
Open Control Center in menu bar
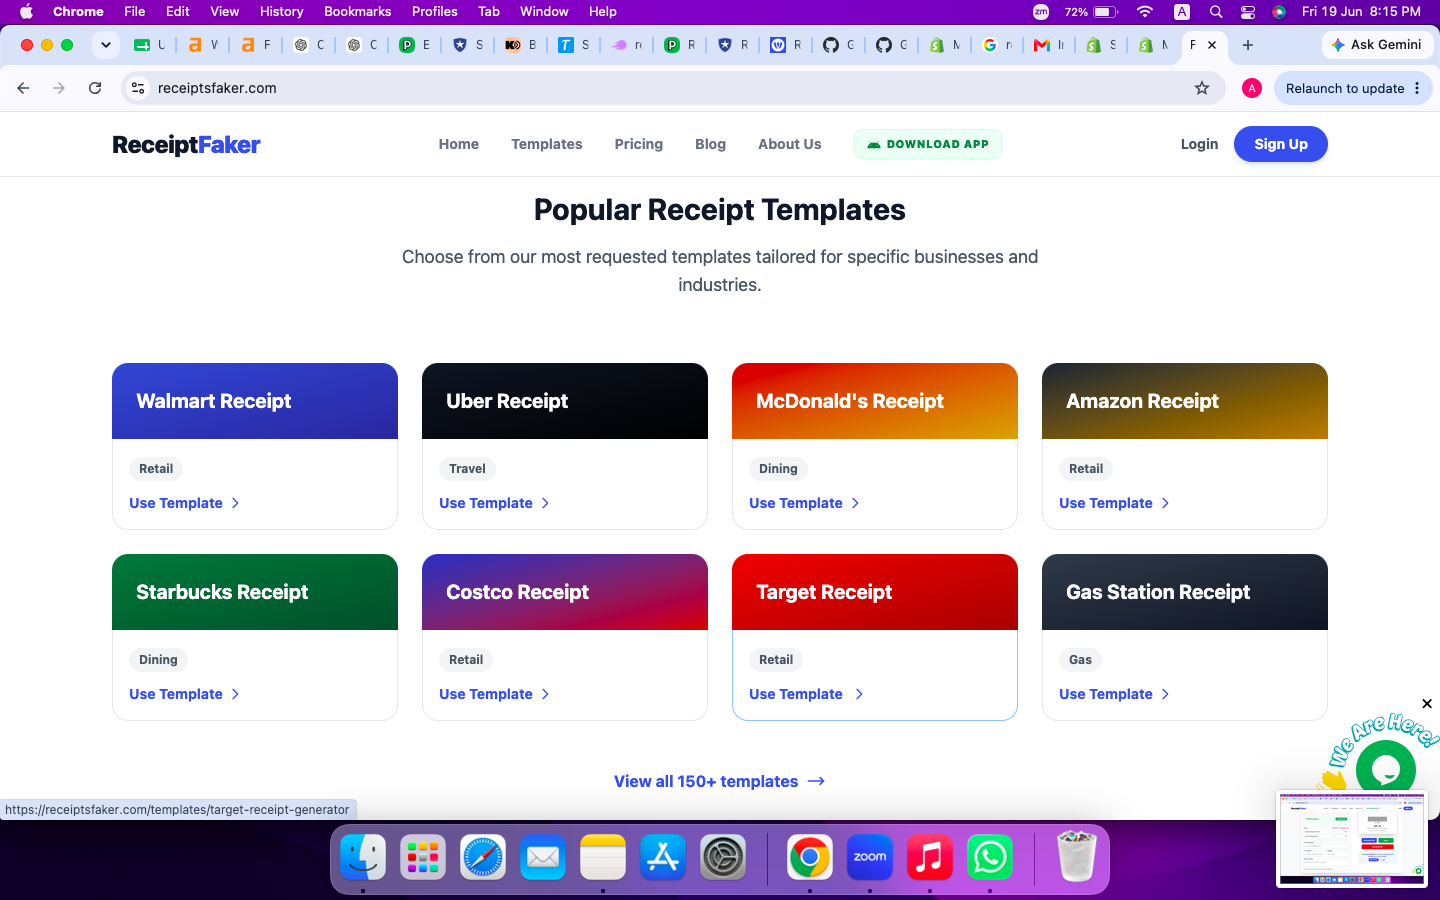click(1248, 12)
